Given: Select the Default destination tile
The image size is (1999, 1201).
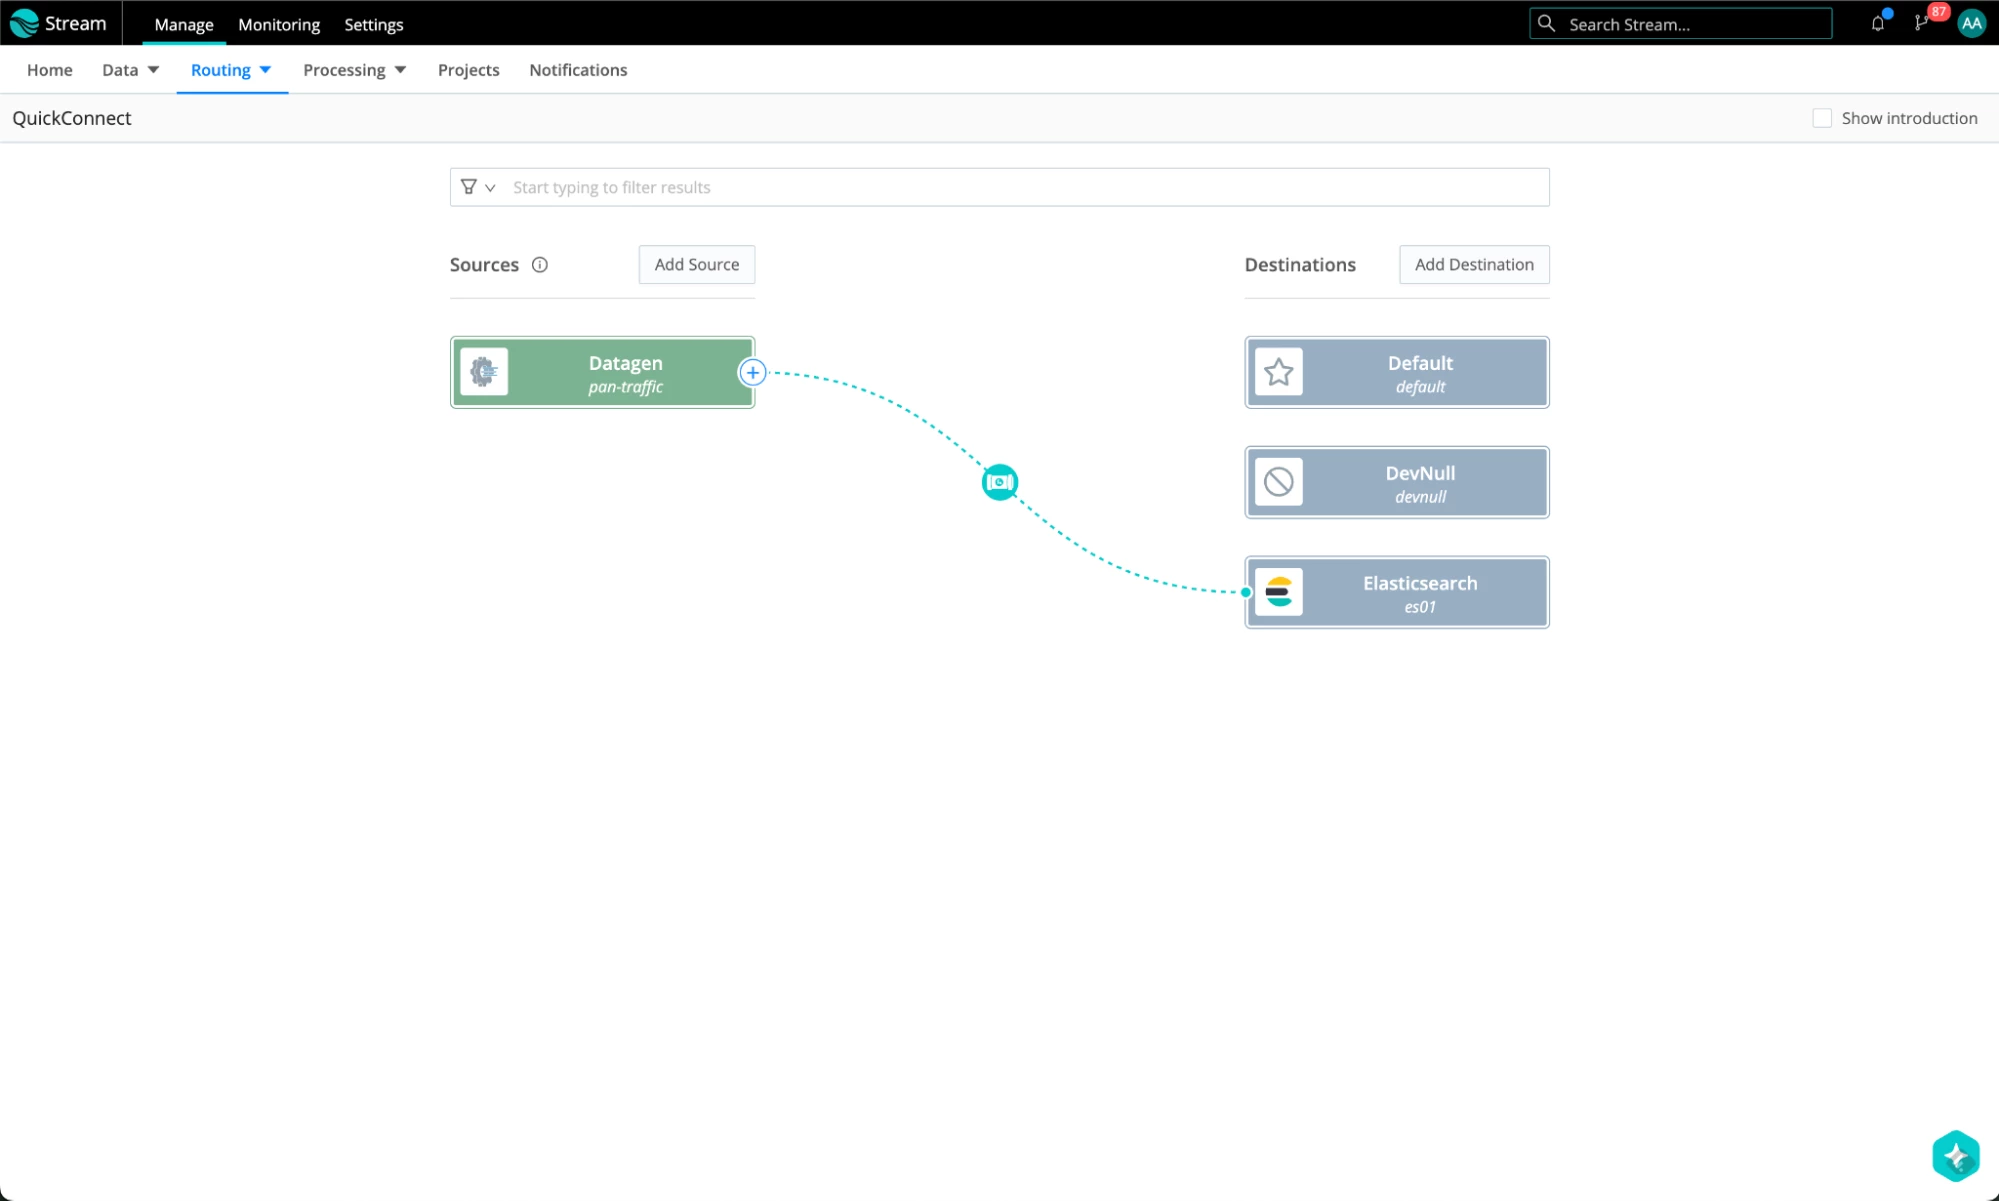Looking at the screenshot, I should click(x=1397, y=372).
